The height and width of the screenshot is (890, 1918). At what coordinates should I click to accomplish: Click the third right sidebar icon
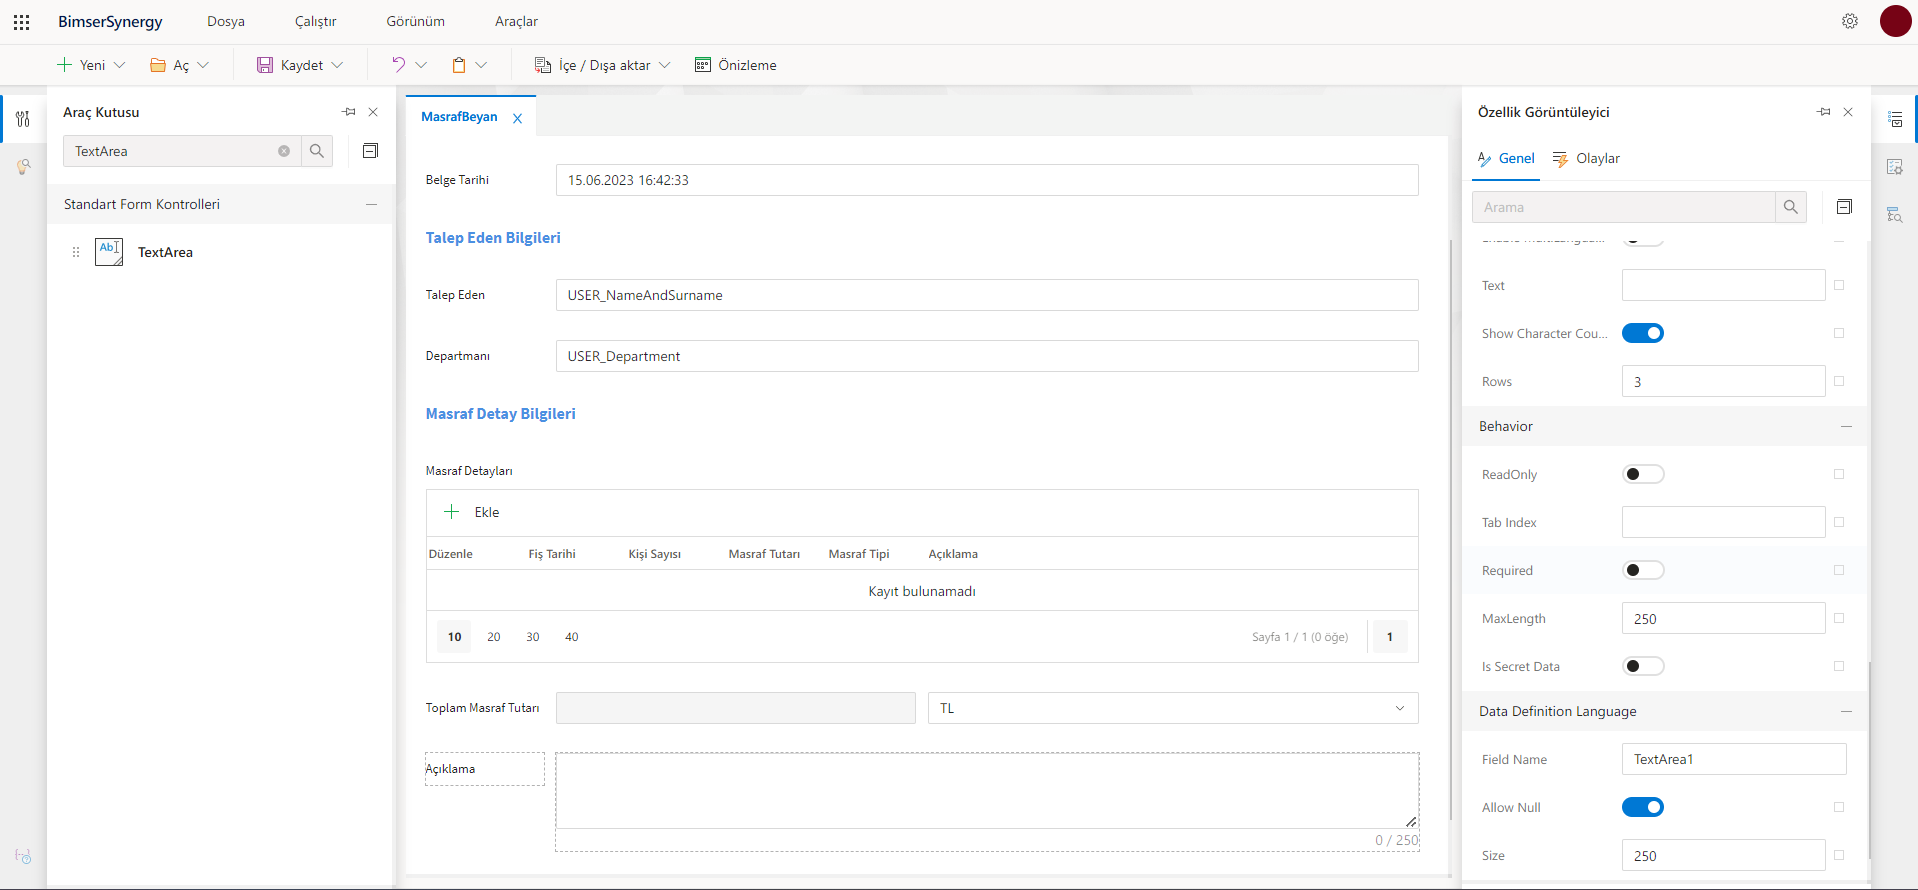1895,215
